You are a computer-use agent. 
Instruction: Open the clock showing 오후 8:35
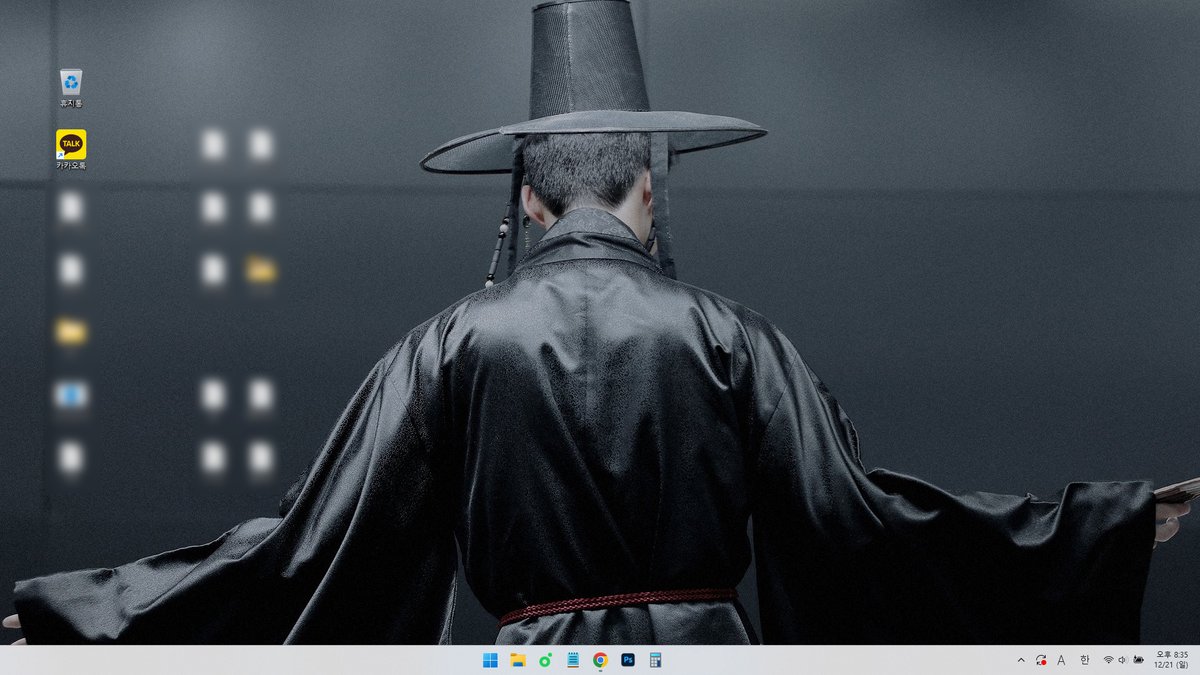[1172, 660]
